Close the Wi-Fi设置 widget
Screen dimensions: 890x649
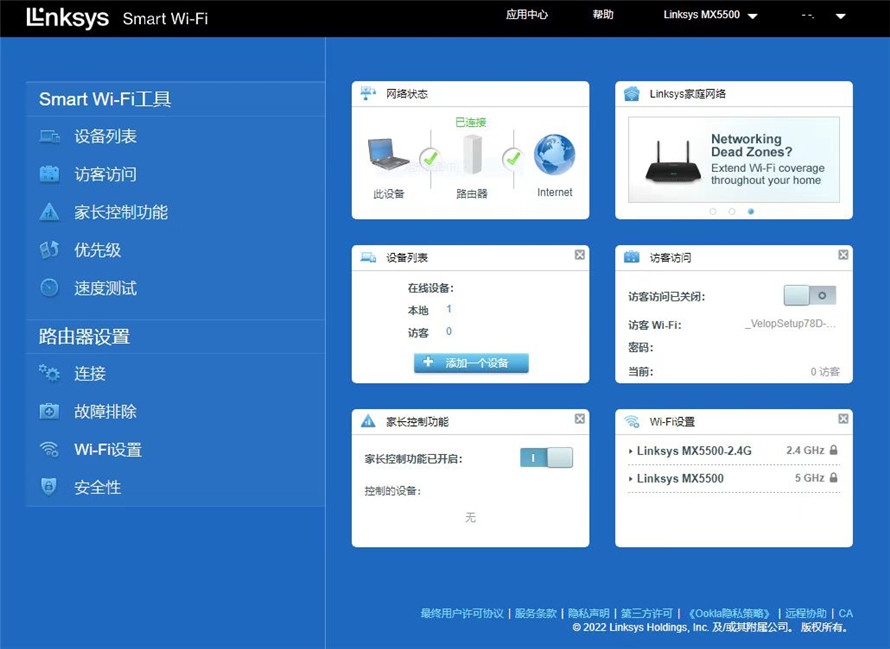tap(843, 418)
